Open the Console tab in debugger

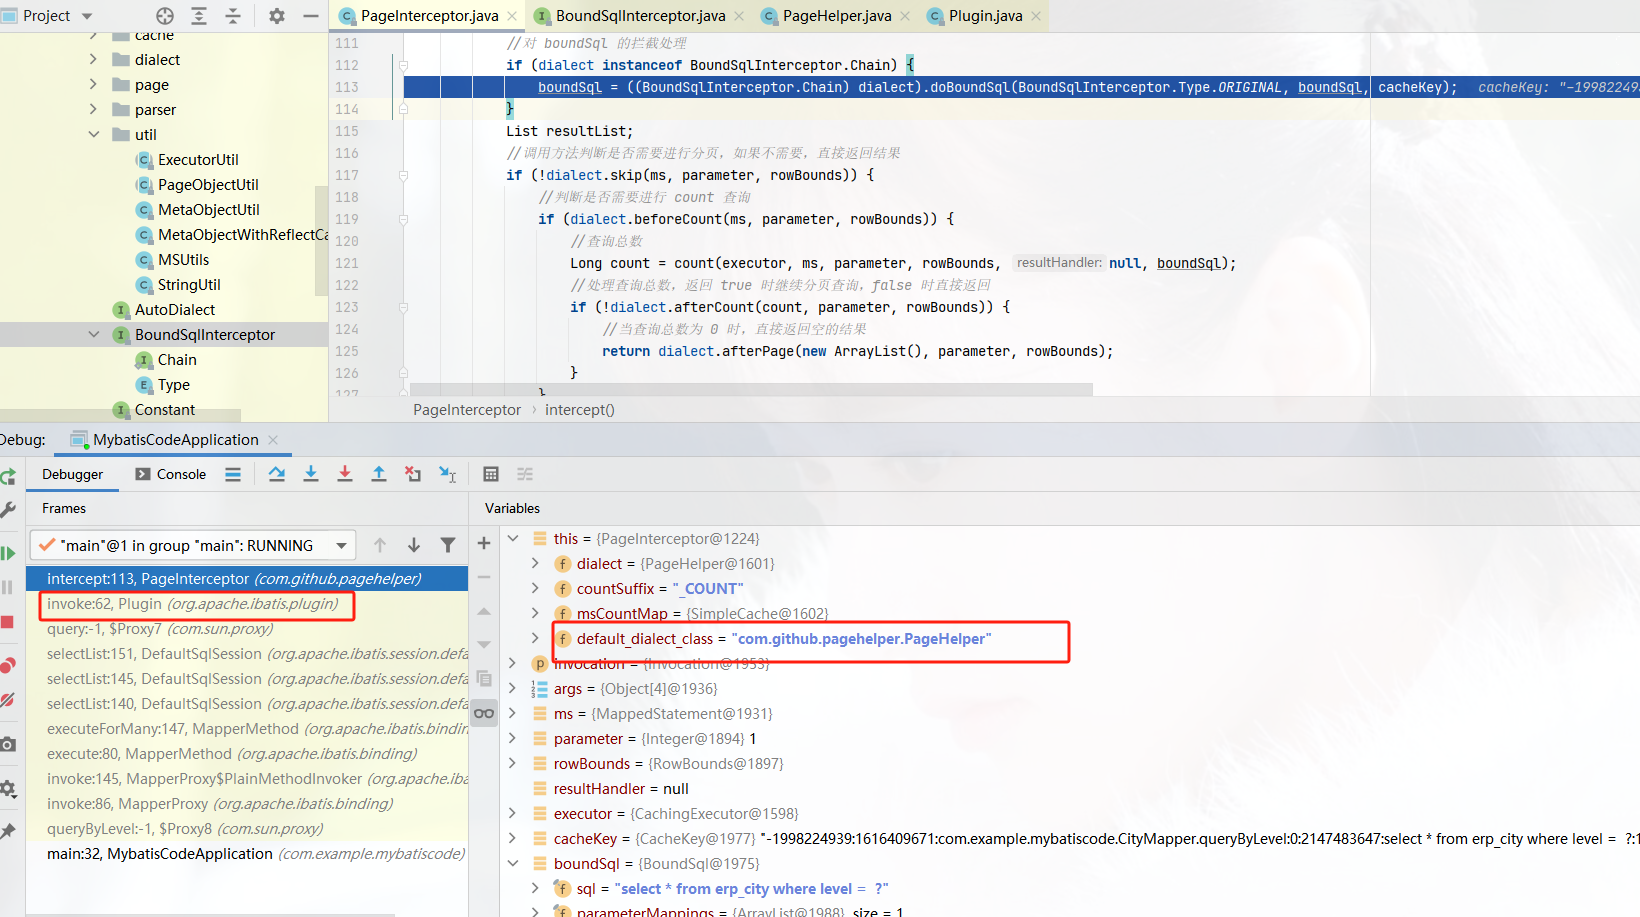point(171,474)
